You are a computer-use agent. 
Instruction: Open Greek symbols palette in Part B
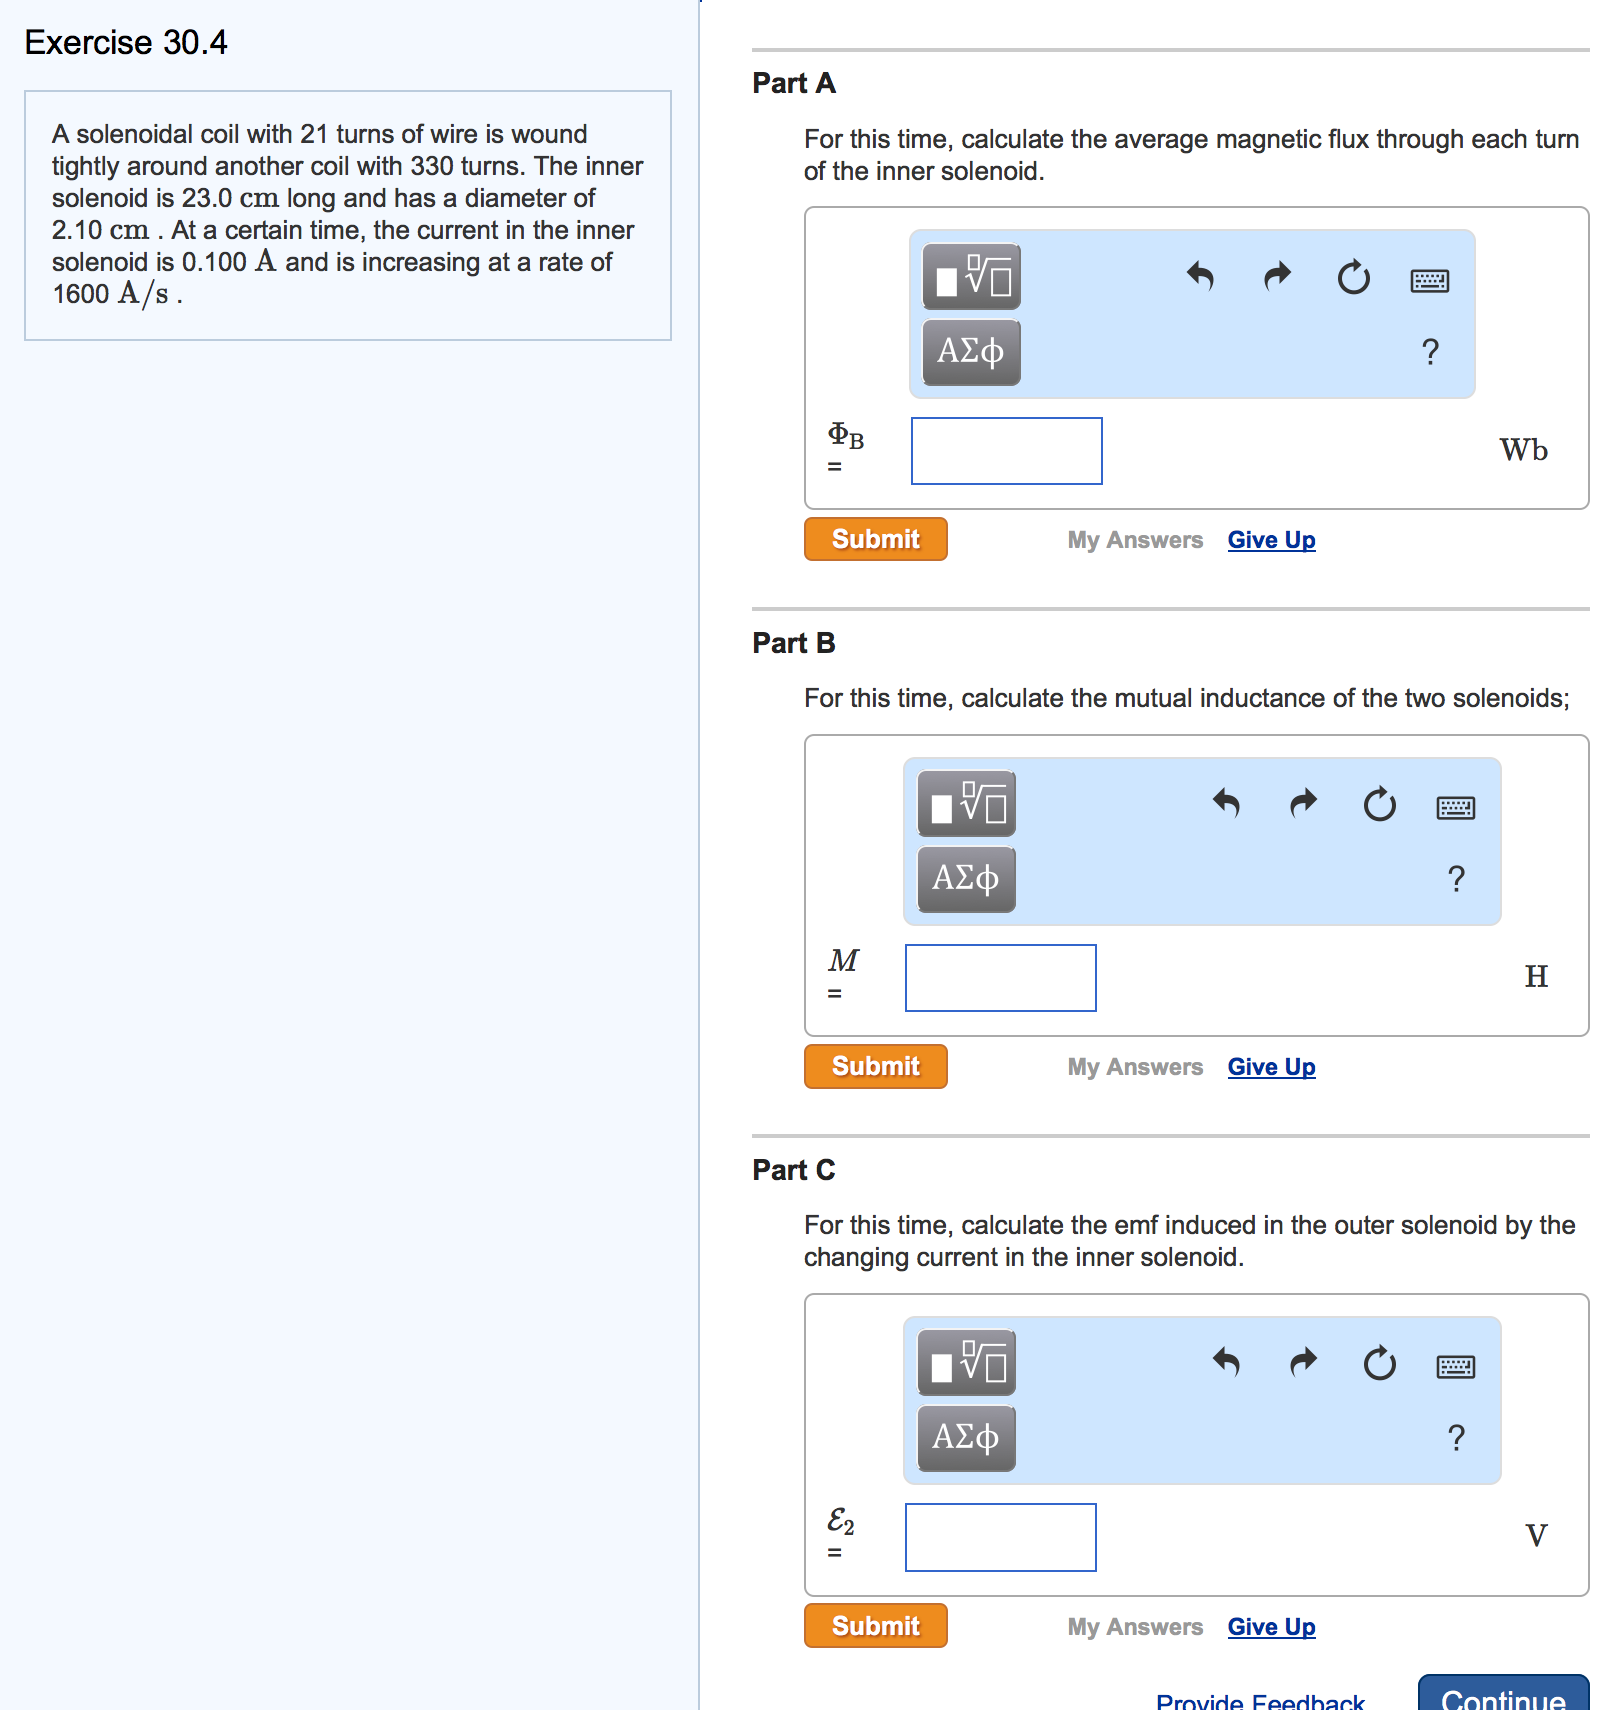[966, 879]
